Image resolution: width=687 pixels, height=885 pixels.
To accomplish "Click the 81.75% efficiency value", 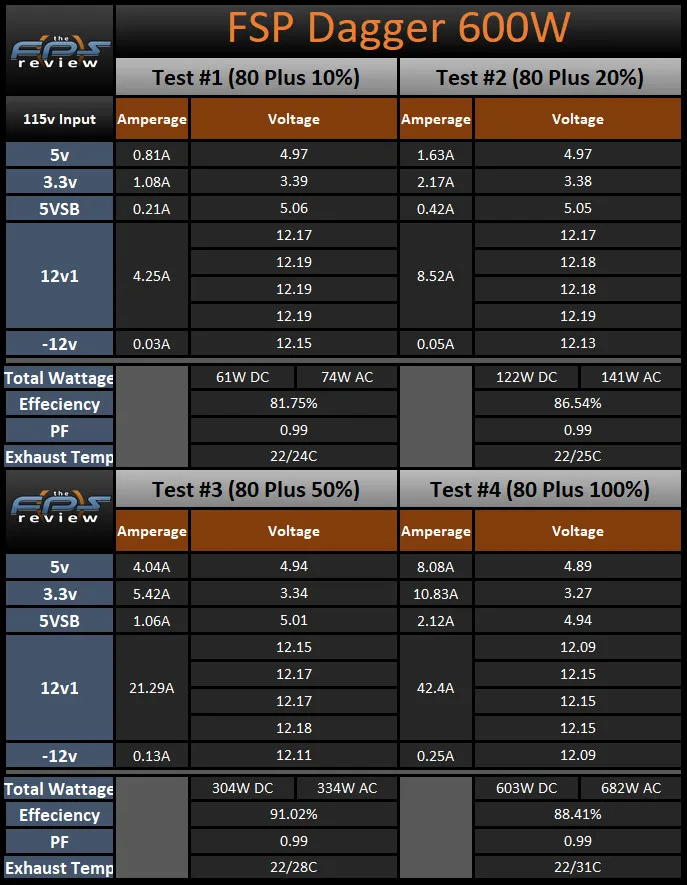I will 294,404.
